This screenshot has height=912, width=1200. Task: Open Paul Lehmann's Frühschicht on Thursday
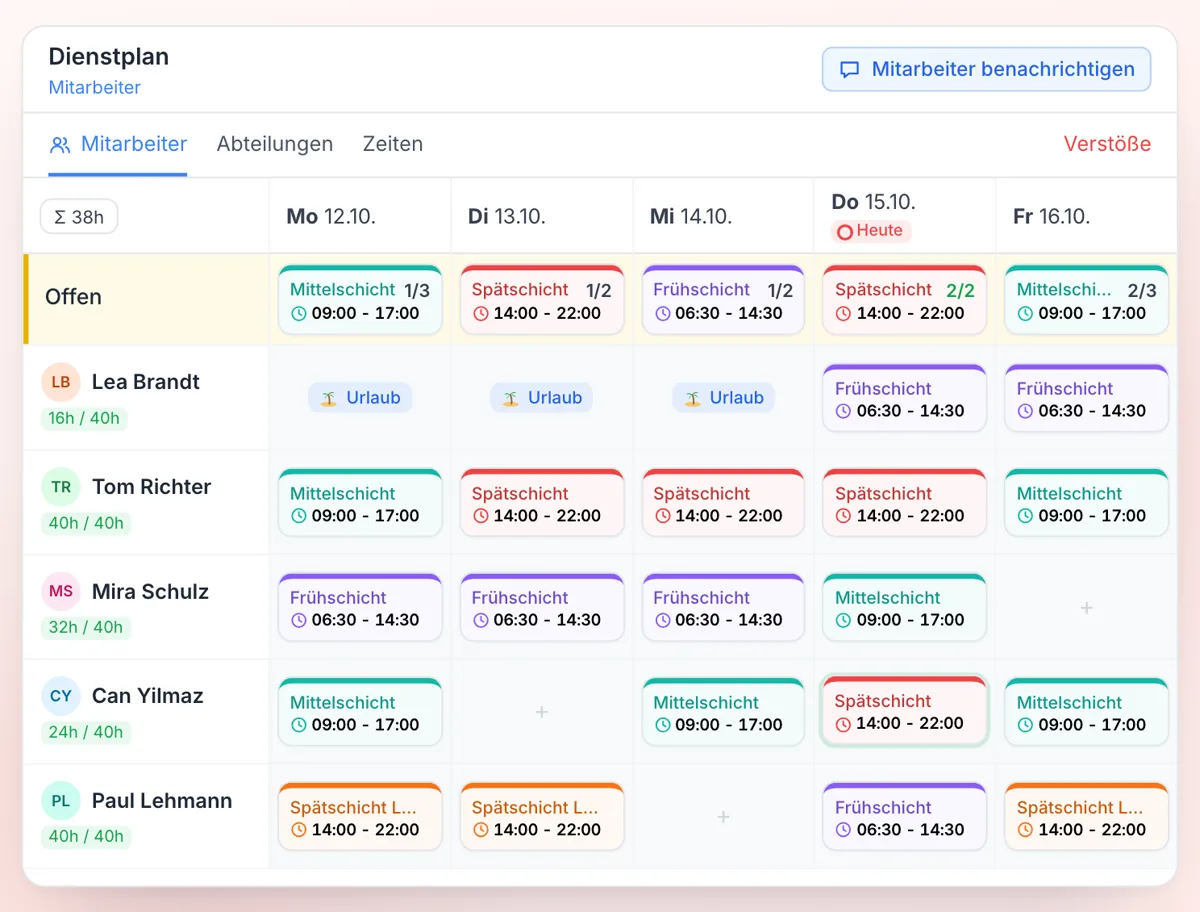coord(905,817)
